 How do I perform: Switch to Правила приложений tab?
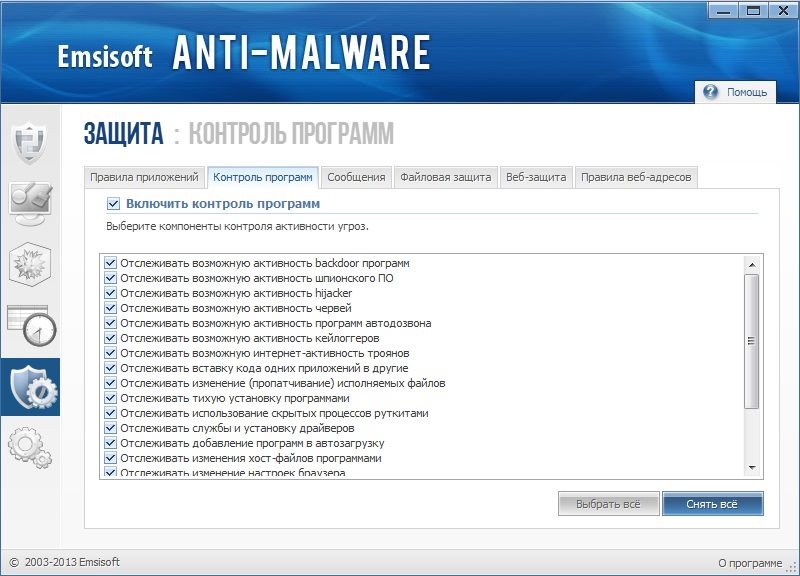[144, 178]
